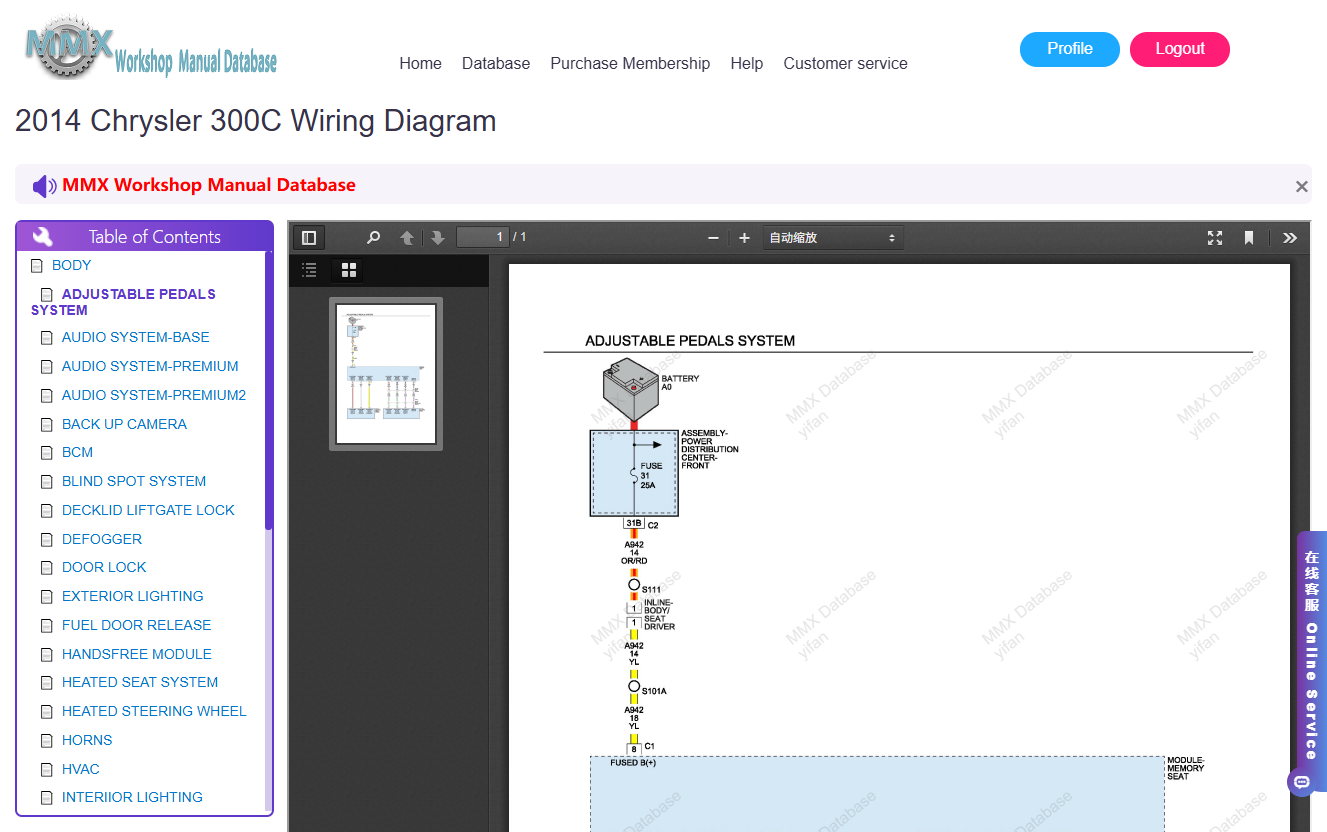Click the 2014 Chrysler 300C Wiring Diagram title
Viewport: 1327px width, 832px height.
pyautogui.click(x=256, y=121)
